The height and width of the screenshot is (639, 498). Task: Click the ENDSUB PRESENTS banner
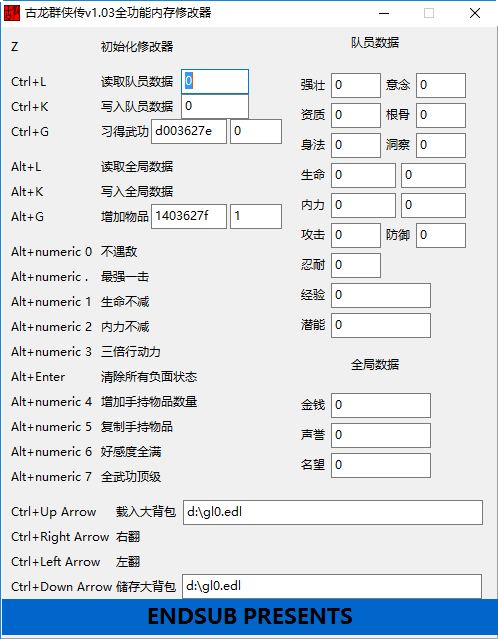(x=249, y=616)
